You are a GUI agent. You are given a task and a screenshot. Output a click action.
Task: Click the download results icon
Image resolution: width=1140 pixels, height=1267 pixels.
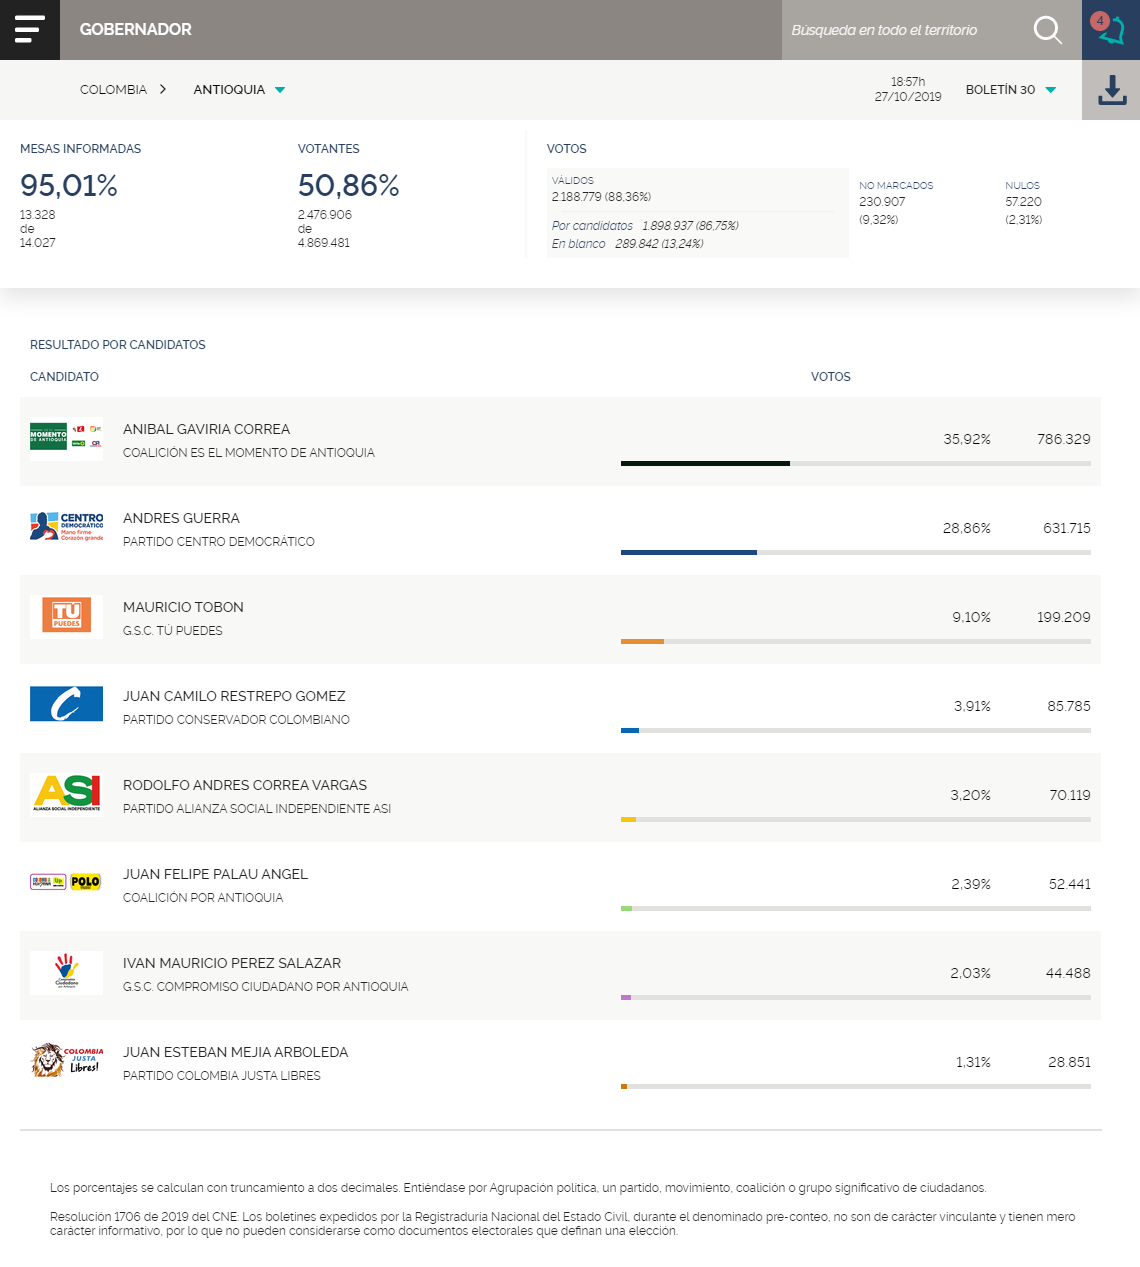[1111, 90]
